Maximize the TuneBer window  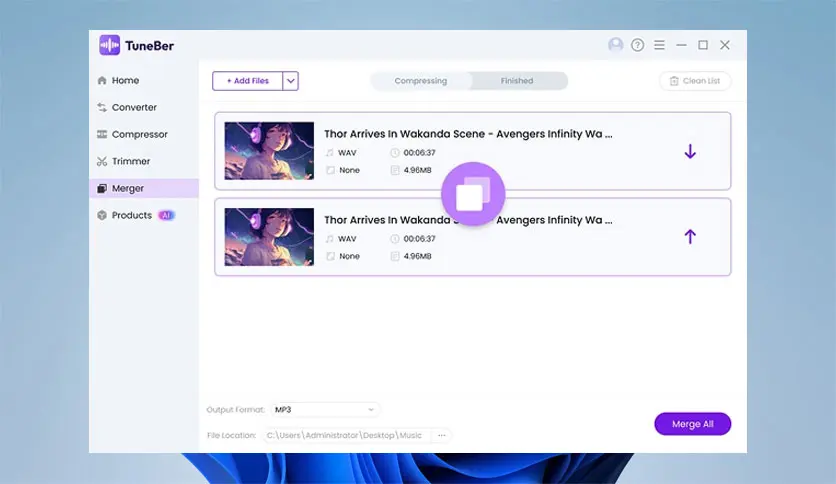tap(703, 45)
